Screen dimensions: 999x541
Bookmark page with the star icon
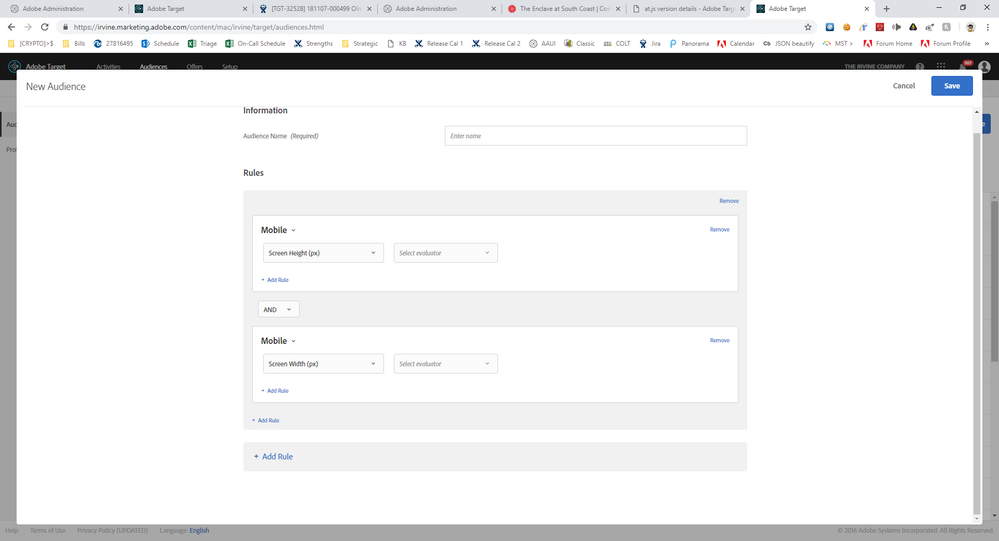point(808,27)
